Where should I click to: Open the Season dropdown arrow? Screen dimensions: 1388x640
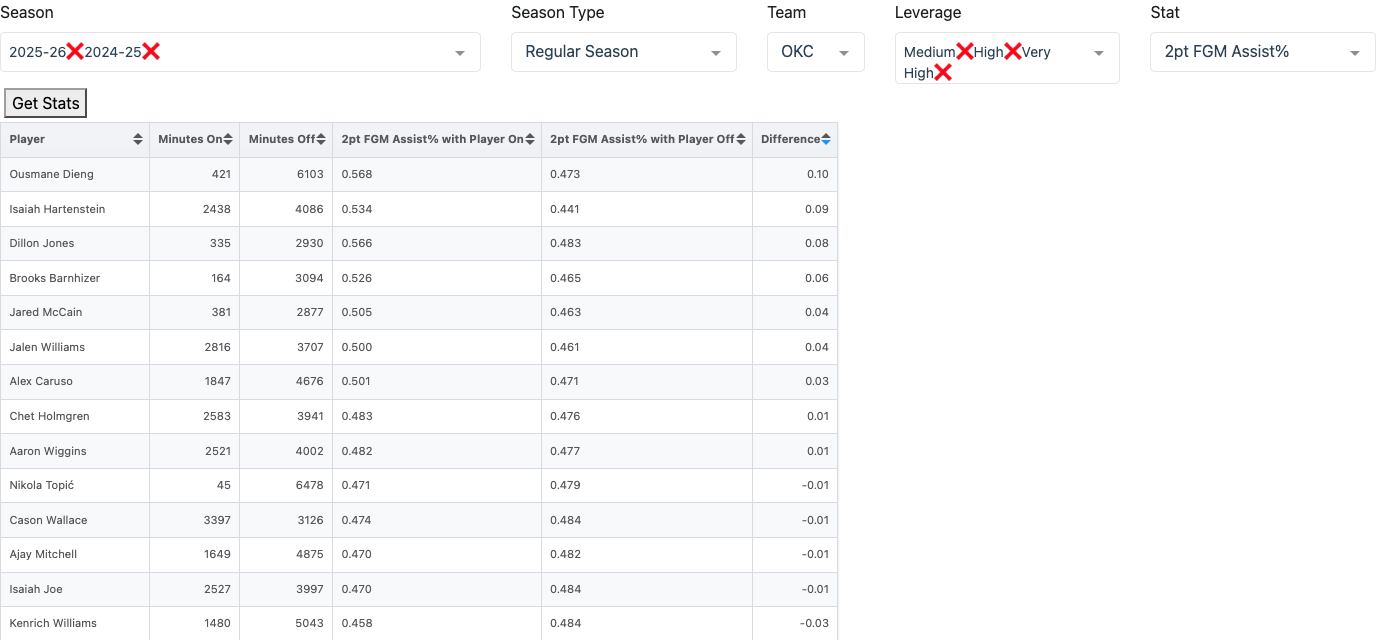(460, 53)
